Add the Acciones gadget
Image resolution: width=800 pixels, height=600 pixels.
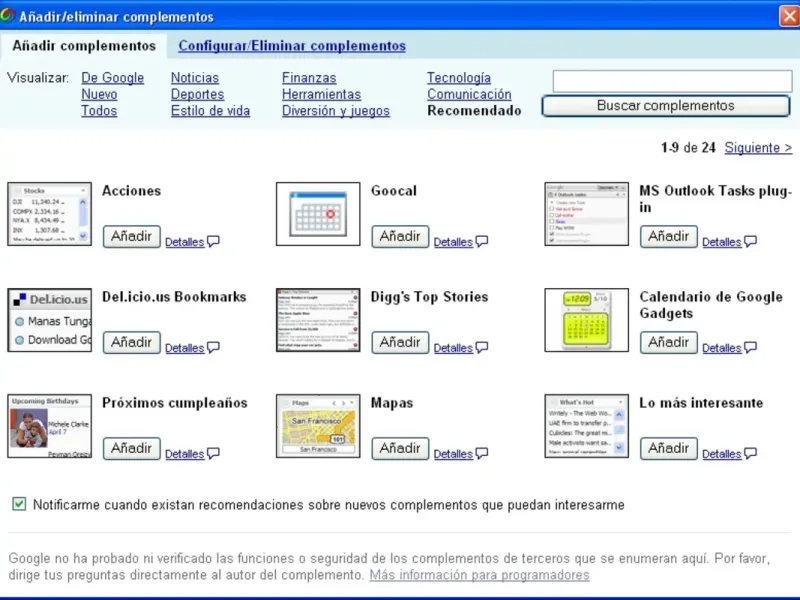tap(132, 237)
